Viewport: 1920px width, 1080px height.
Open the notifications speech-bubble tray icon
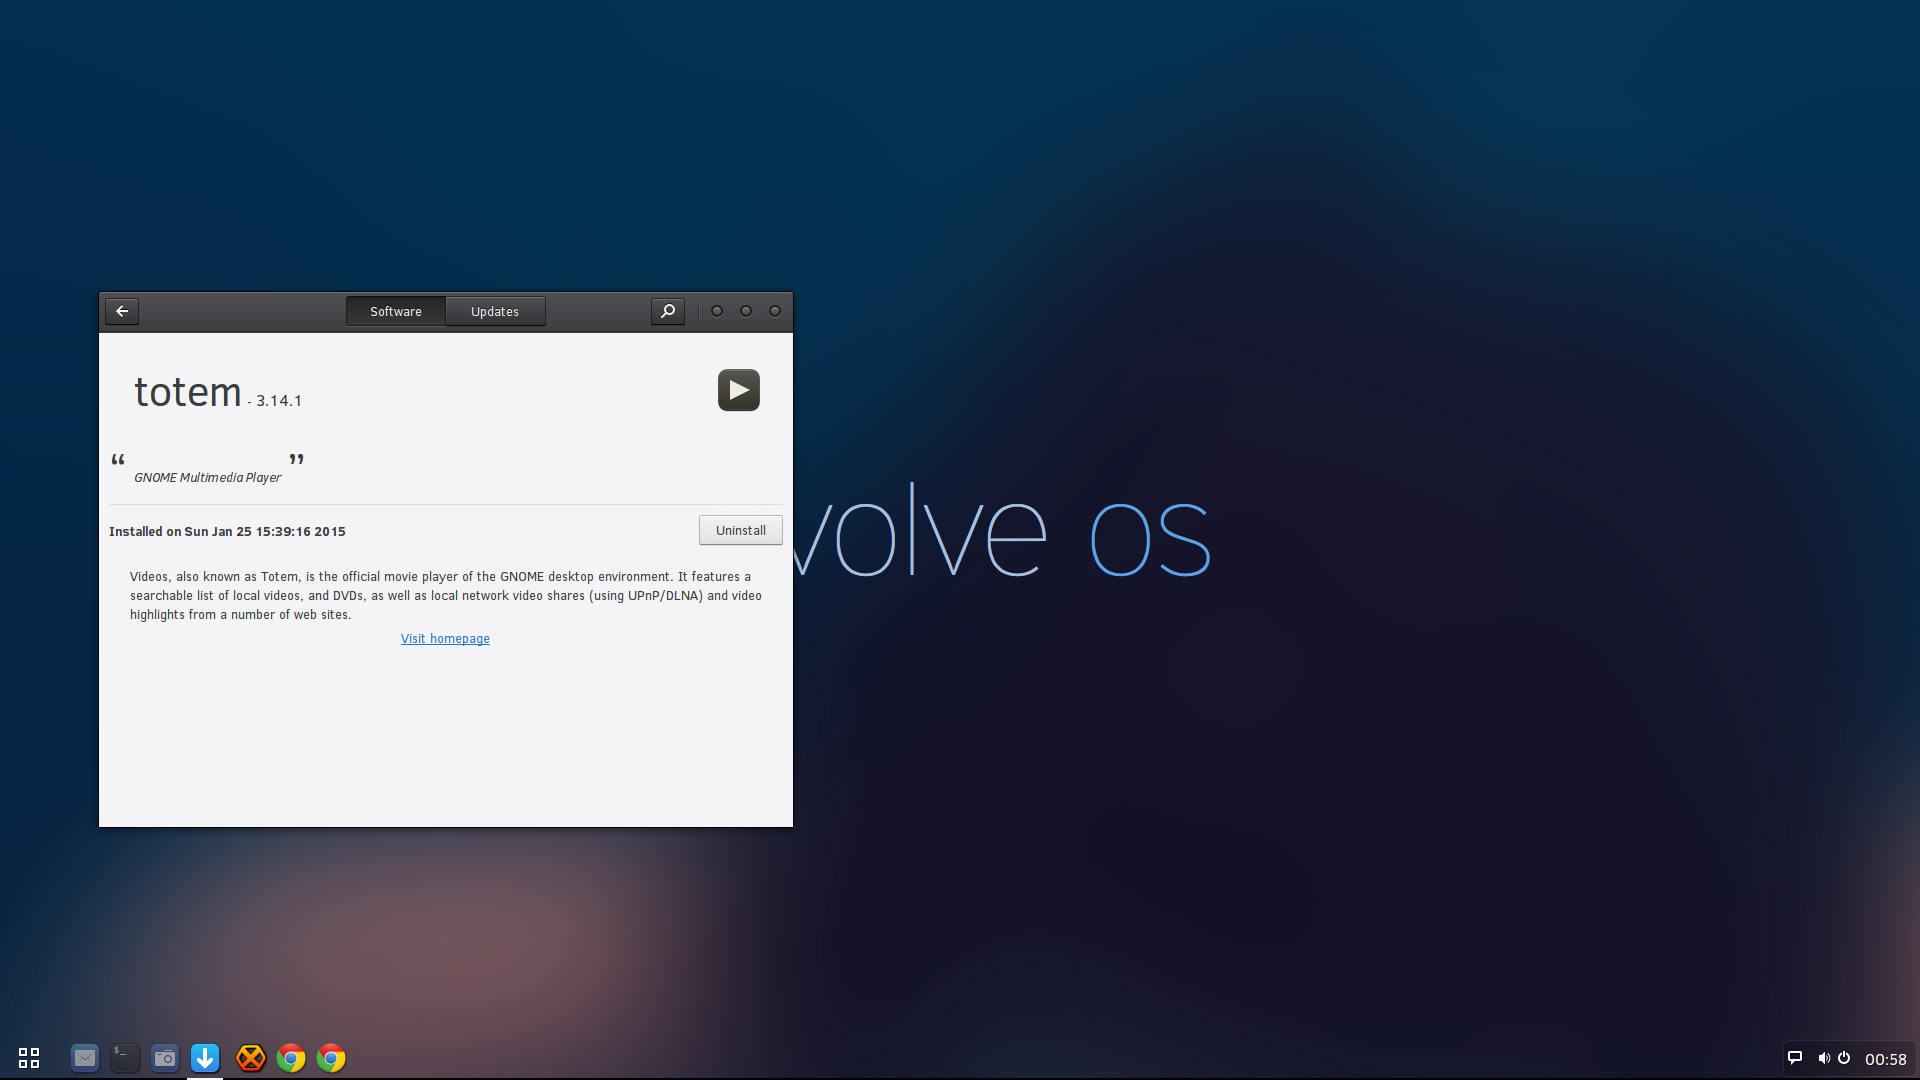tap(1795, 1058)
